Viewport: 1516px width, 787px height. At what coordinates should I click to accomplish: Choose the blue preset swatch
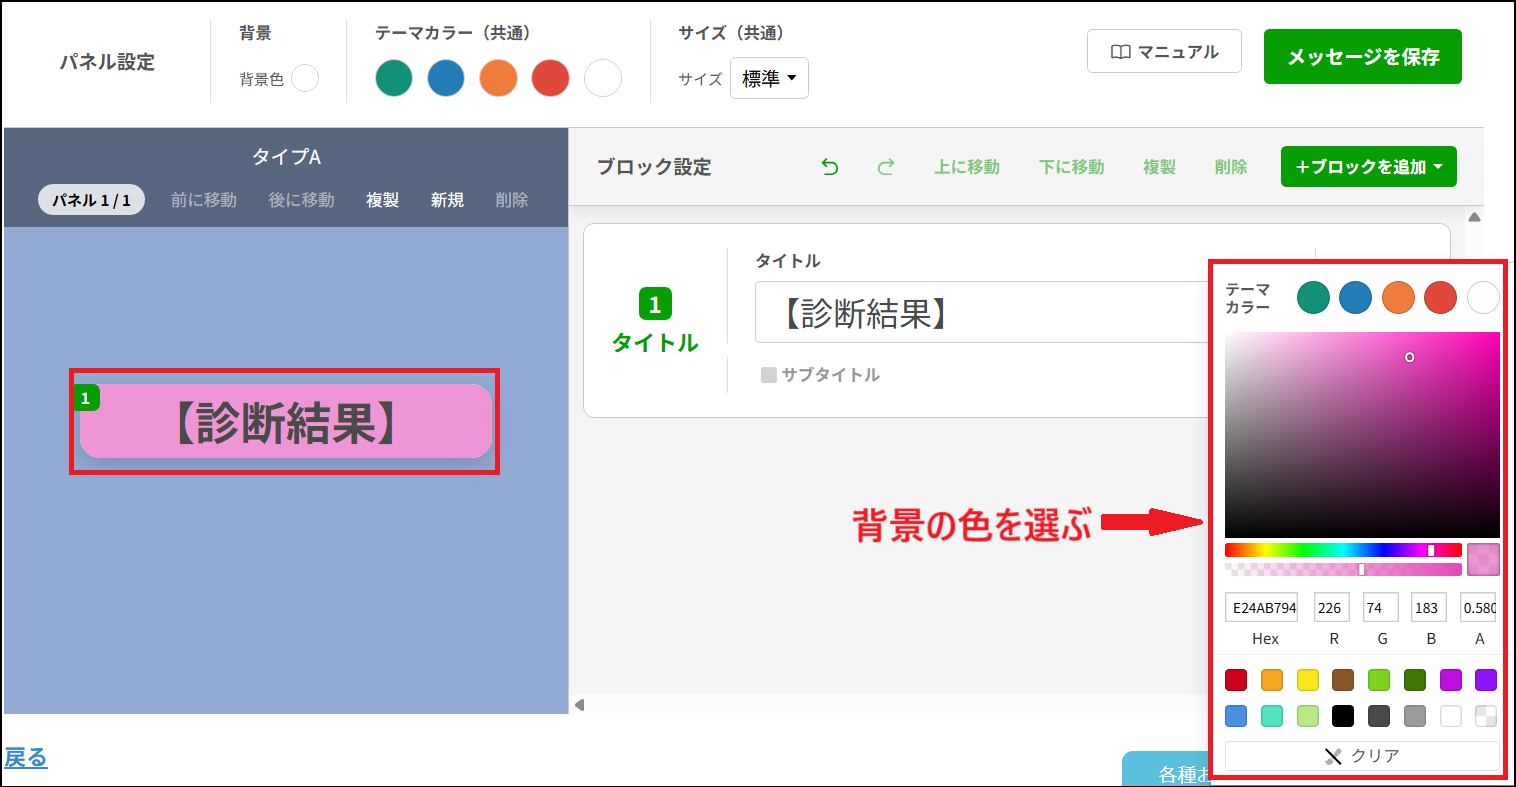[x=1236, y=716]
